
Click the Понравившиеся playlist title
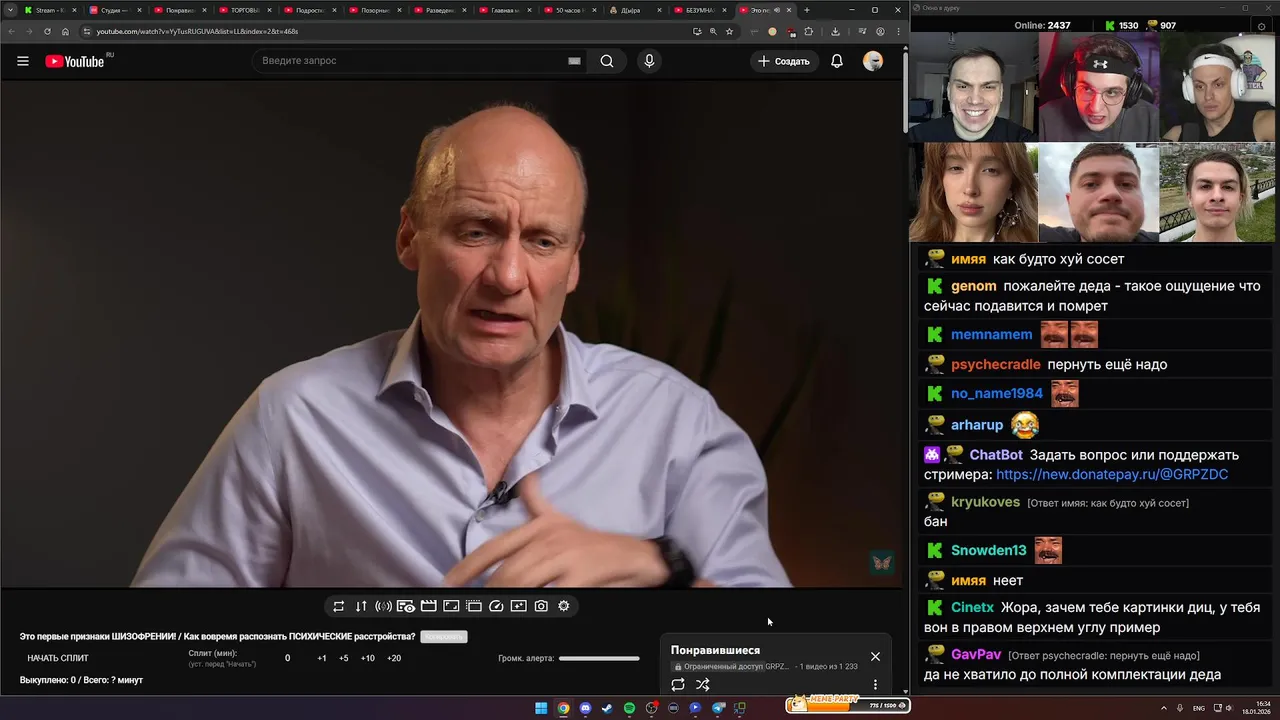click(715, 651)
